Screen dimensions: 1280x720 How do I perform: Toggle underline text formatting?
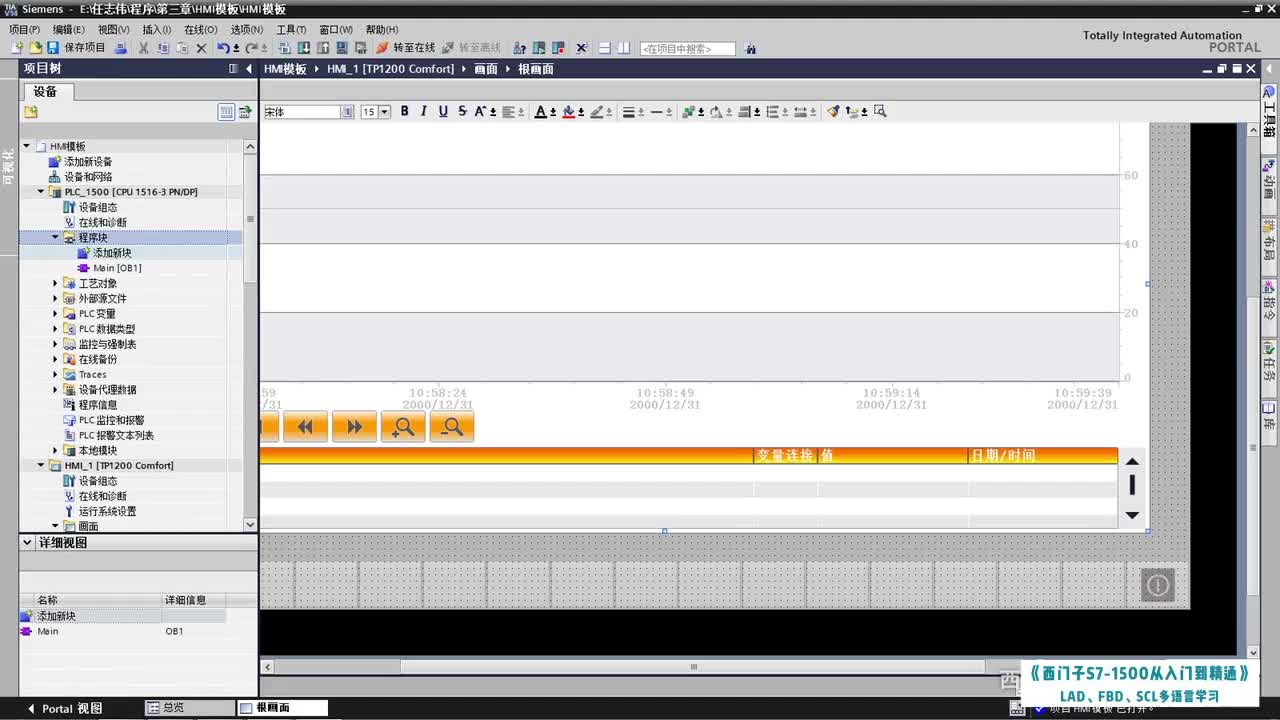pos(443,111)
